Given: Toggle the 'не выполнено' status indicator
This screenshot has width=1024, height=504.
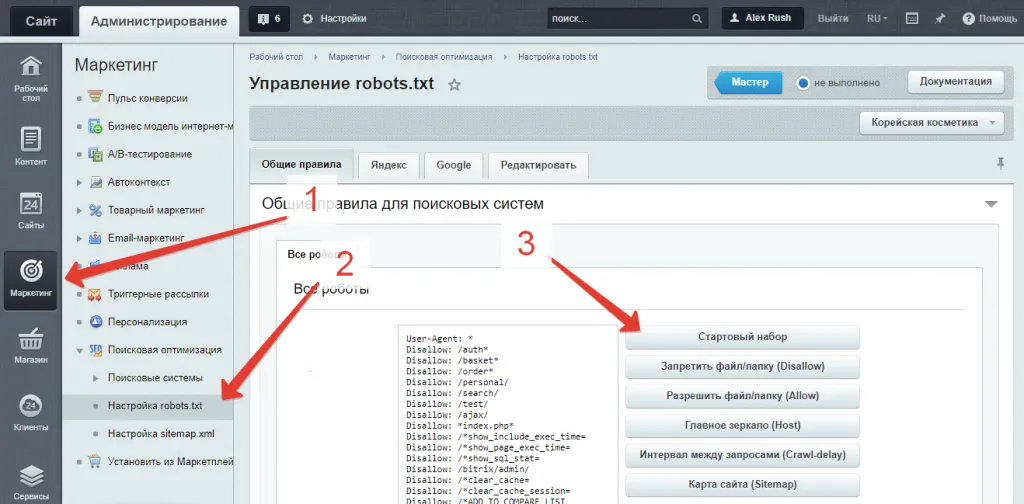Looking at the screenshot, I should point(802,83).
